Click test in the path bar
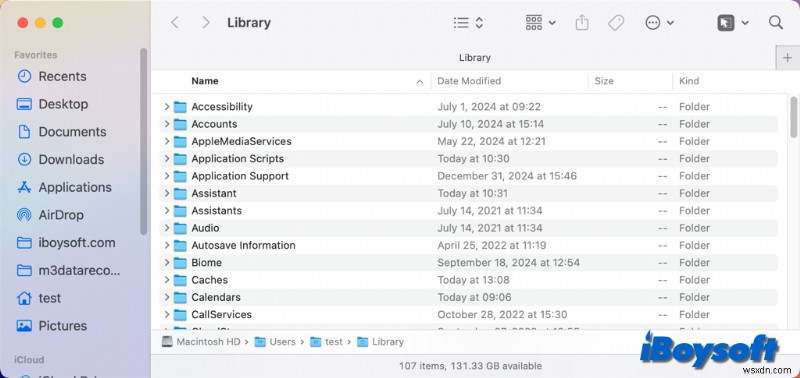This screenshot has height=378, width=800. coord(327,342)
